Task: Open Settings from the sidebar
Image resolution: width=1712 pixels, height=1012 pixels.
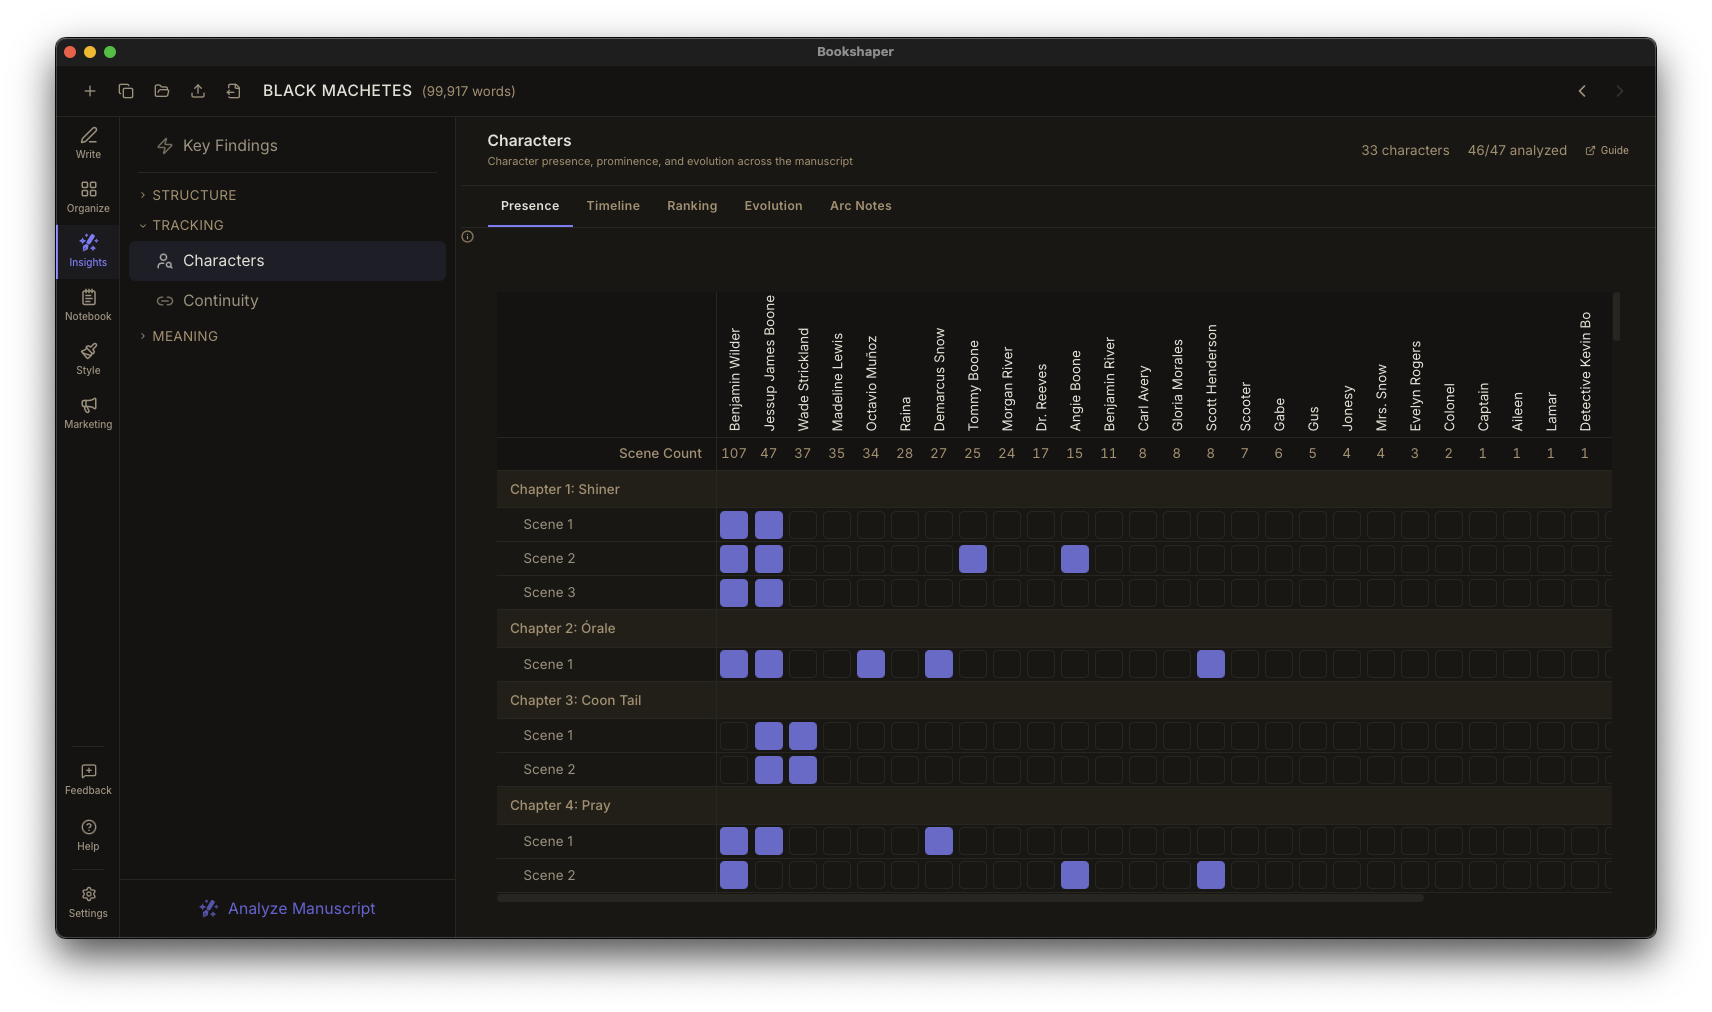Action: click(x=88, y=902)
